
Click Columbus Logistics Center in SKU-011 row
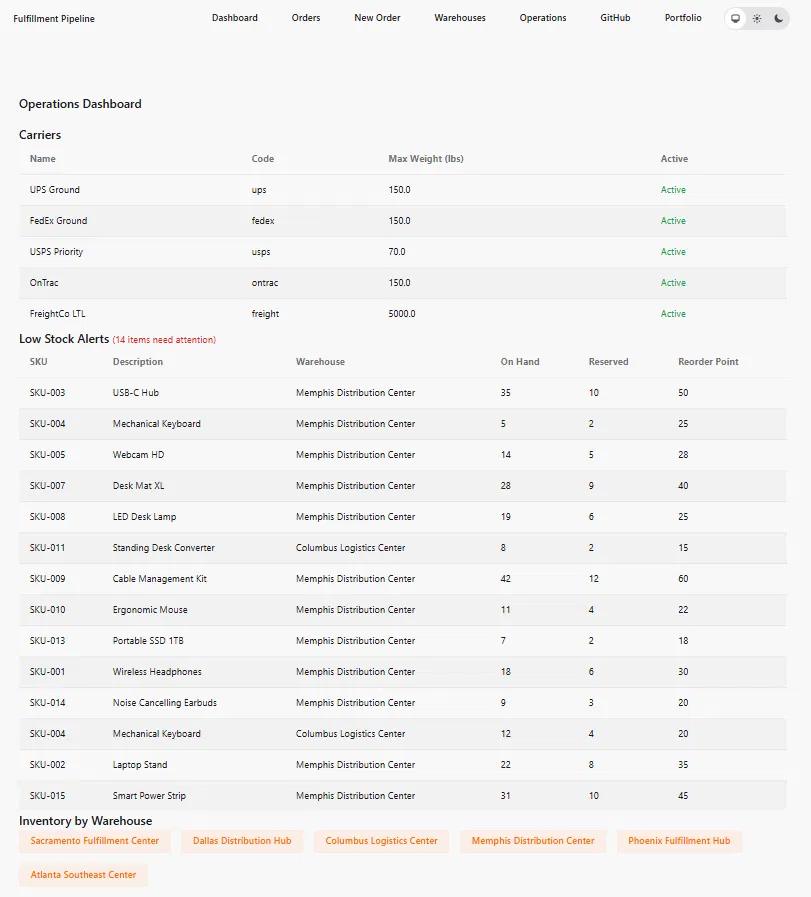pos(350,547)
